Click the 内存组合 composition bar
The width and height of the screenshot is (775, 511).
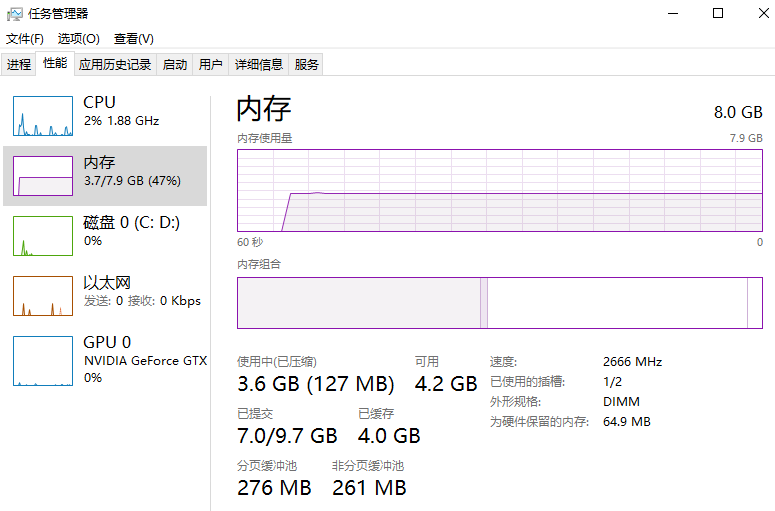point(499,303)
